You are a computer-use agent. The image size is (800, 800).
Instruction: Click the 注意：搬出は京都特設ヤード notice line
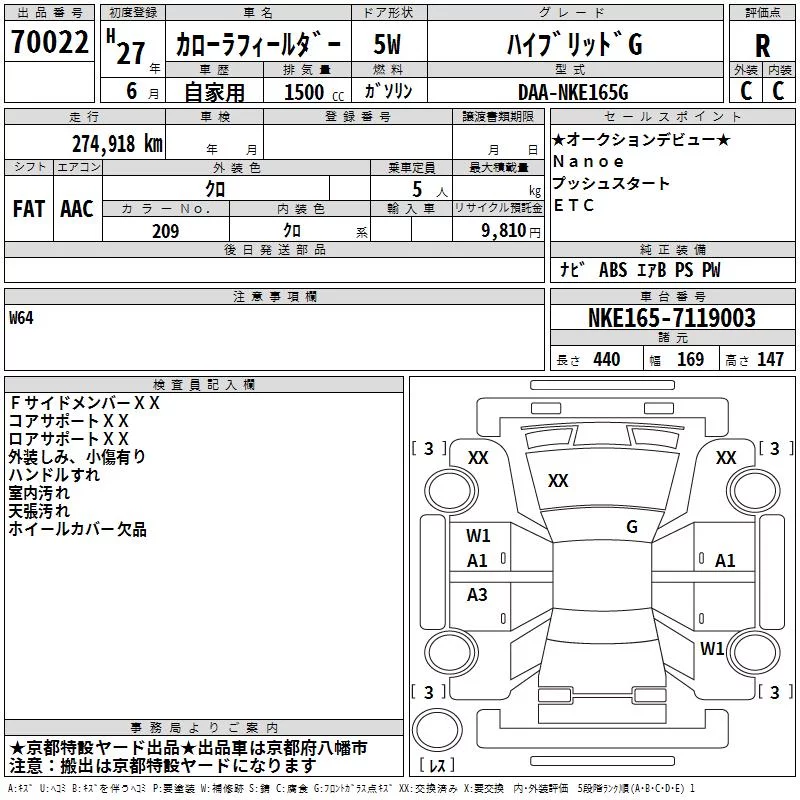click(163, 766)
